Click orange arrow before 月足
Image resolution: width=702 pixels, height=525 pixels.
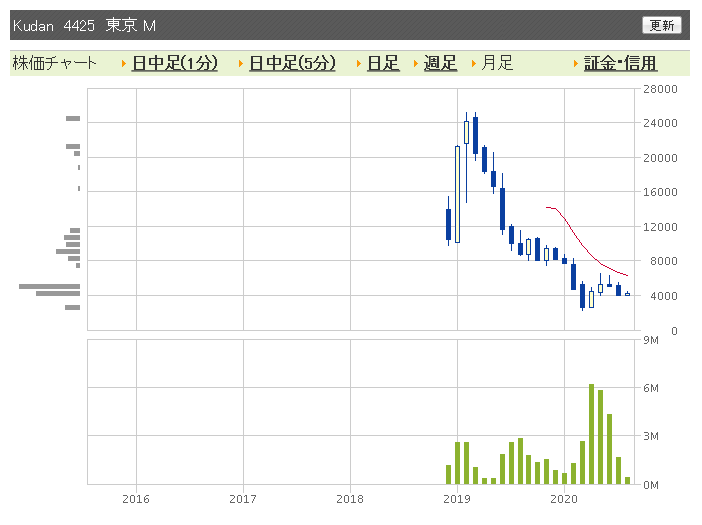[473, 64]
